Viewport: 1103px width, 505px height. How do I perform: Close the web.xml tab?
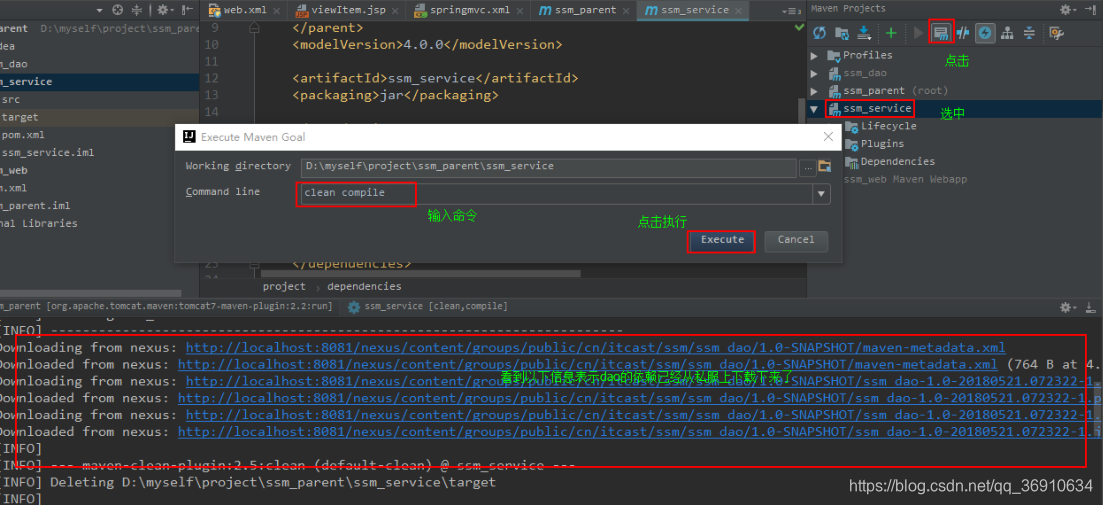tap(276, 11)
